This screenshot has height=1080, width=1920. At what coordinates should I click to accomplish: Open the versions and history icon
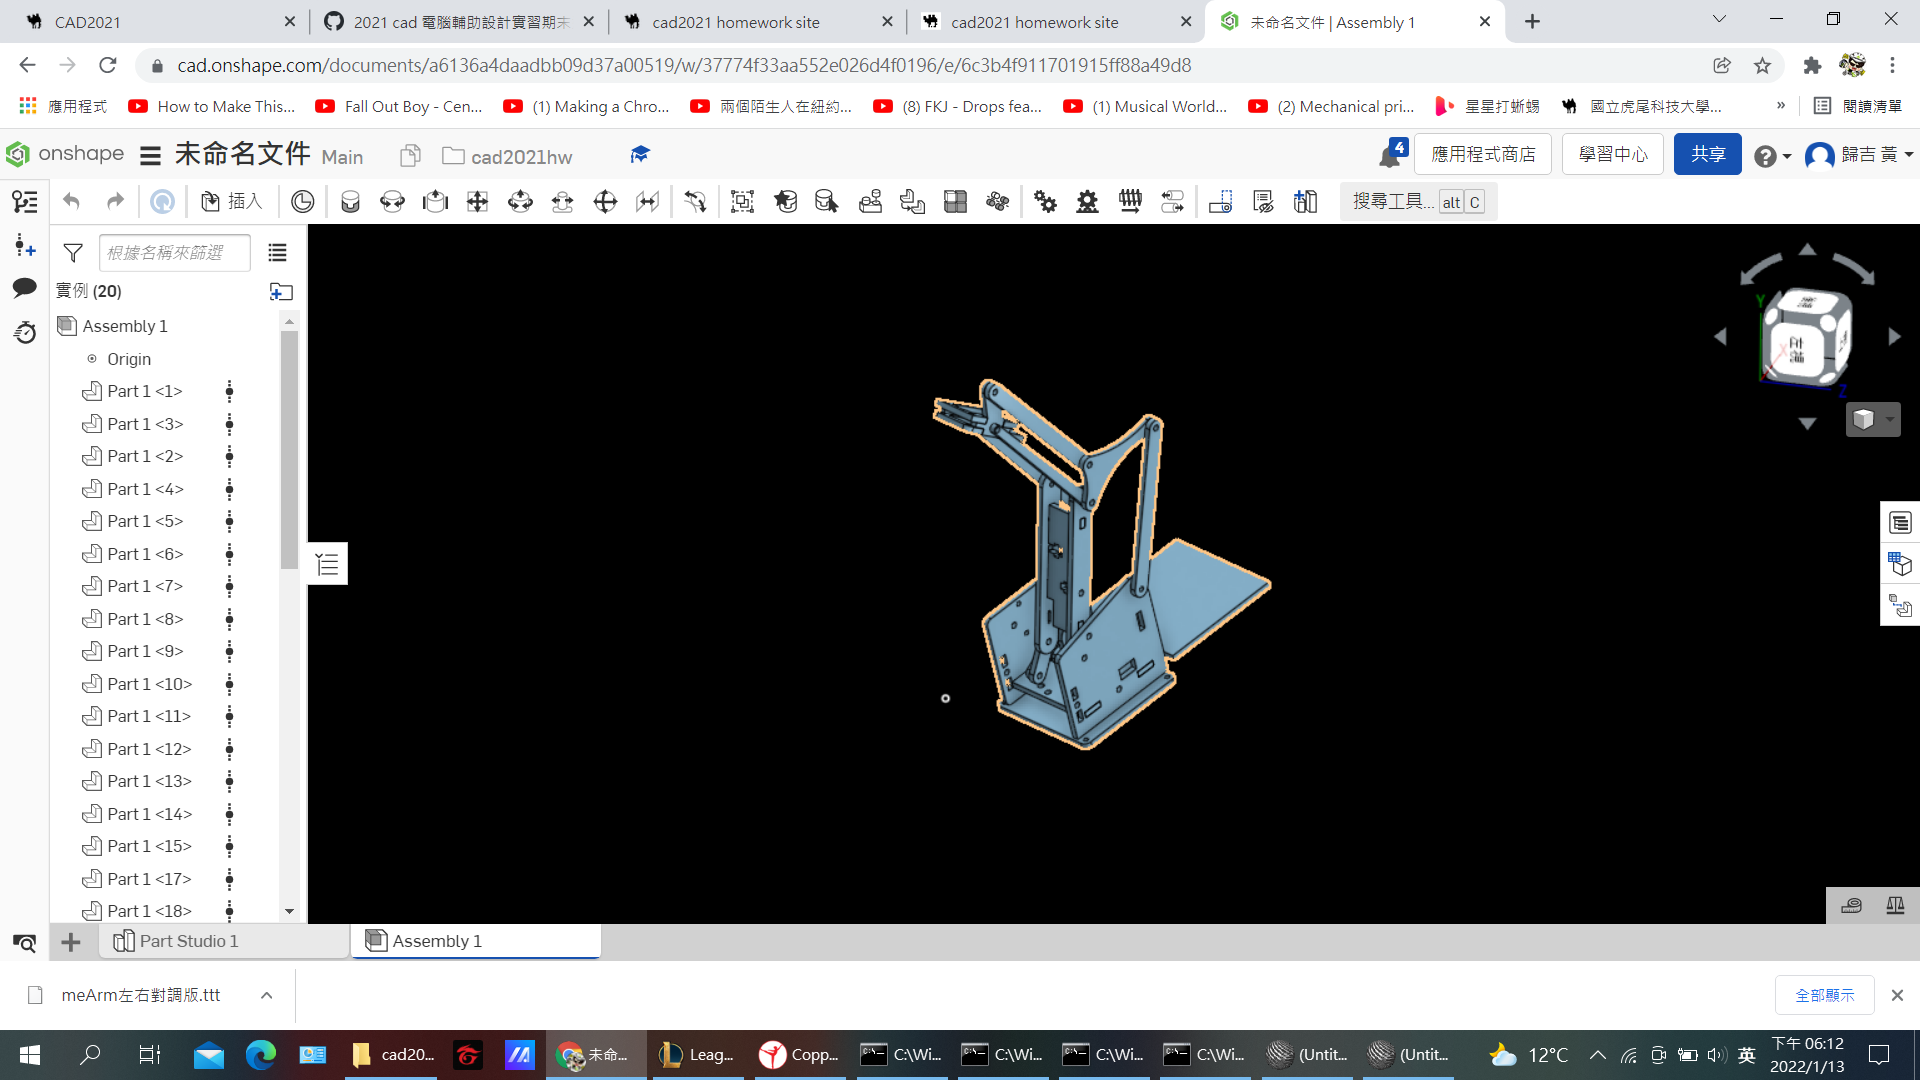25,332
